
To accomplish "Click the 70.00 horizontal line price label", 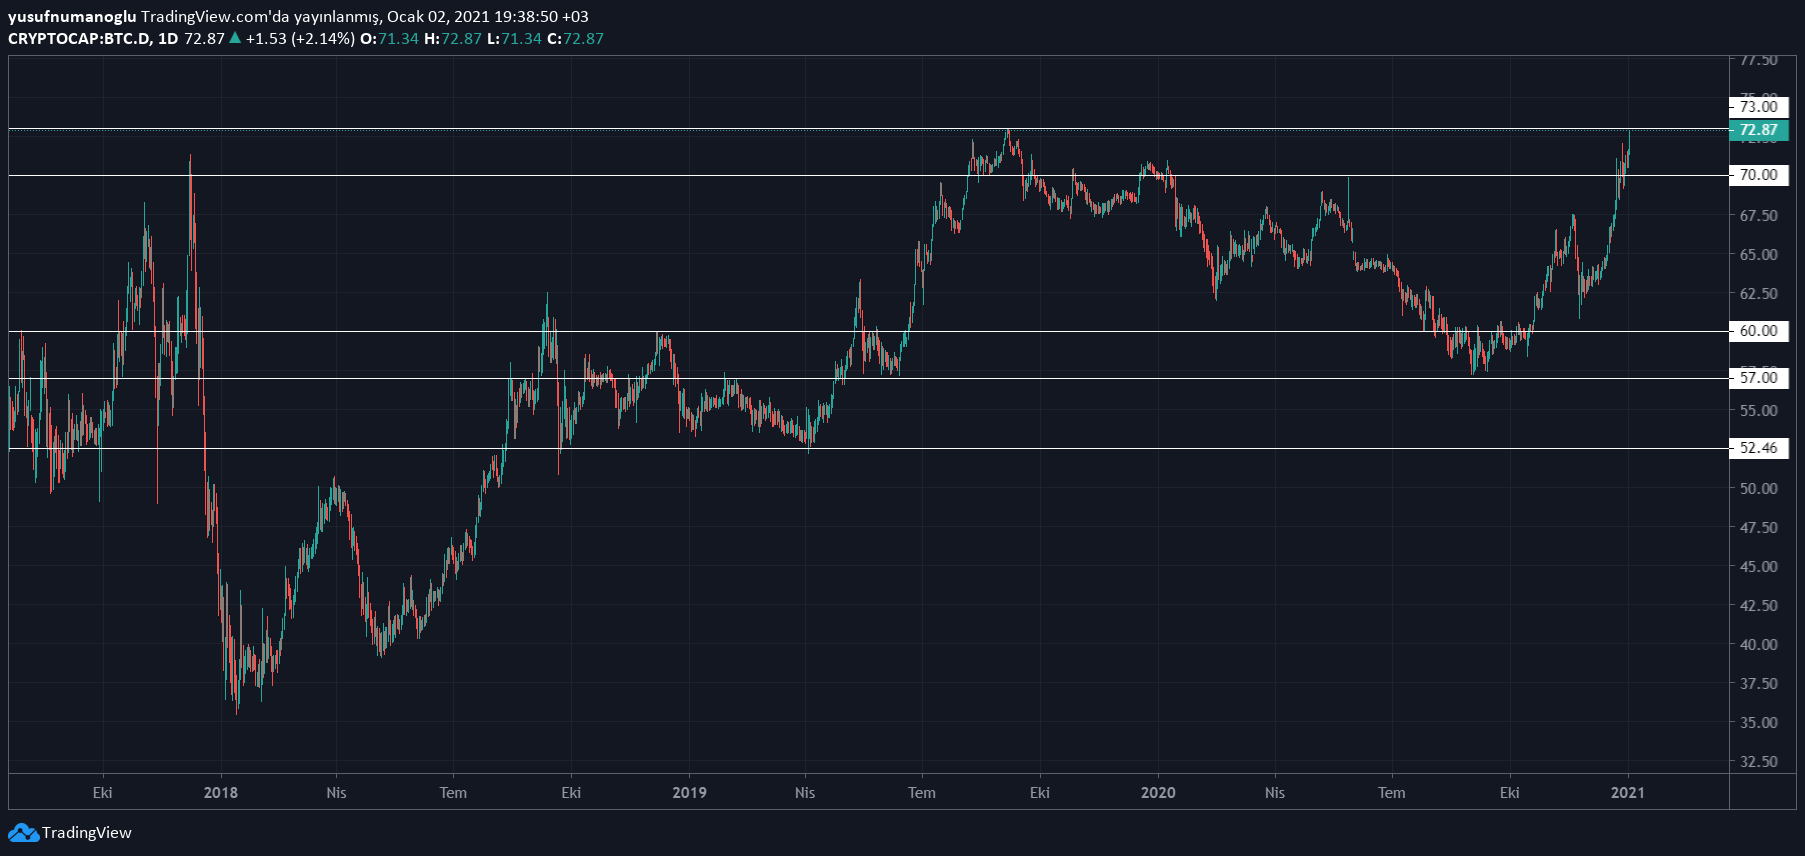I will click(1758, 175).
